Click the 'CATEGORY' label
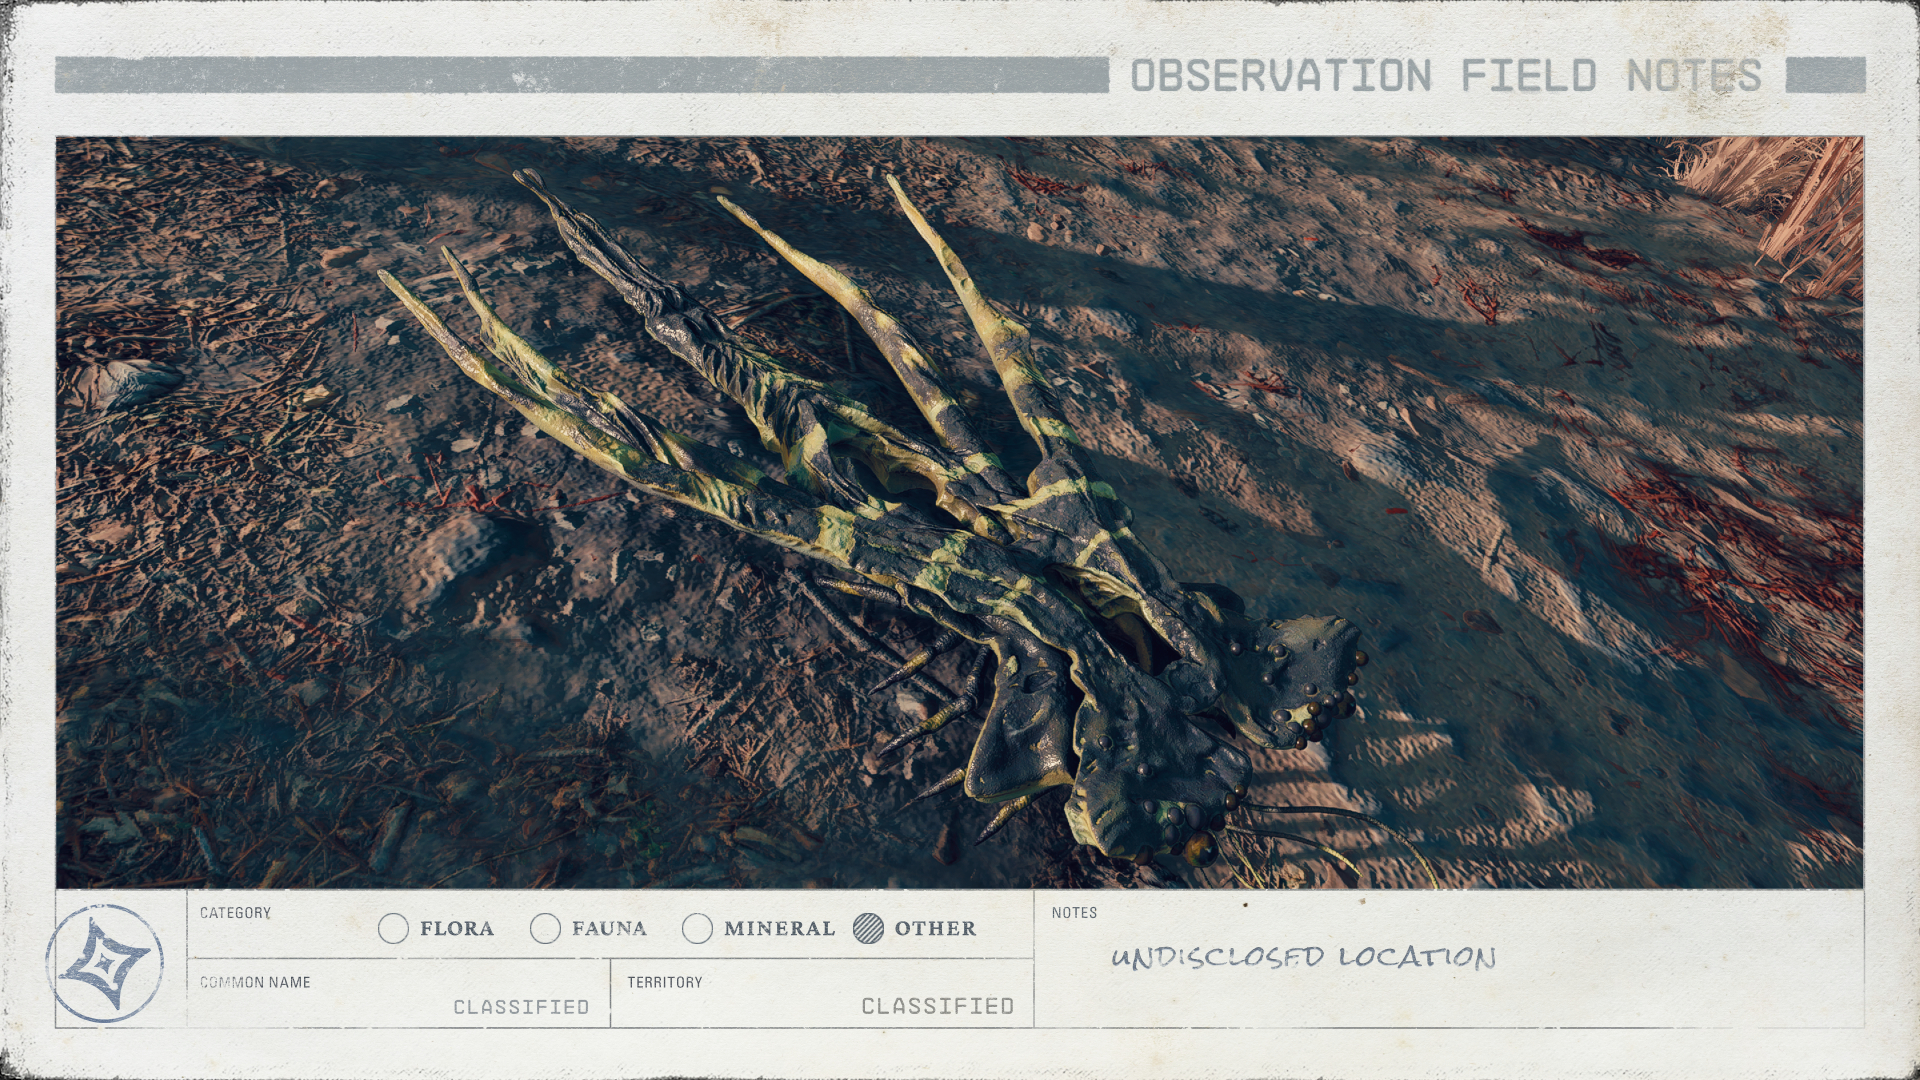The image size is (1920, 1080). 235,913
